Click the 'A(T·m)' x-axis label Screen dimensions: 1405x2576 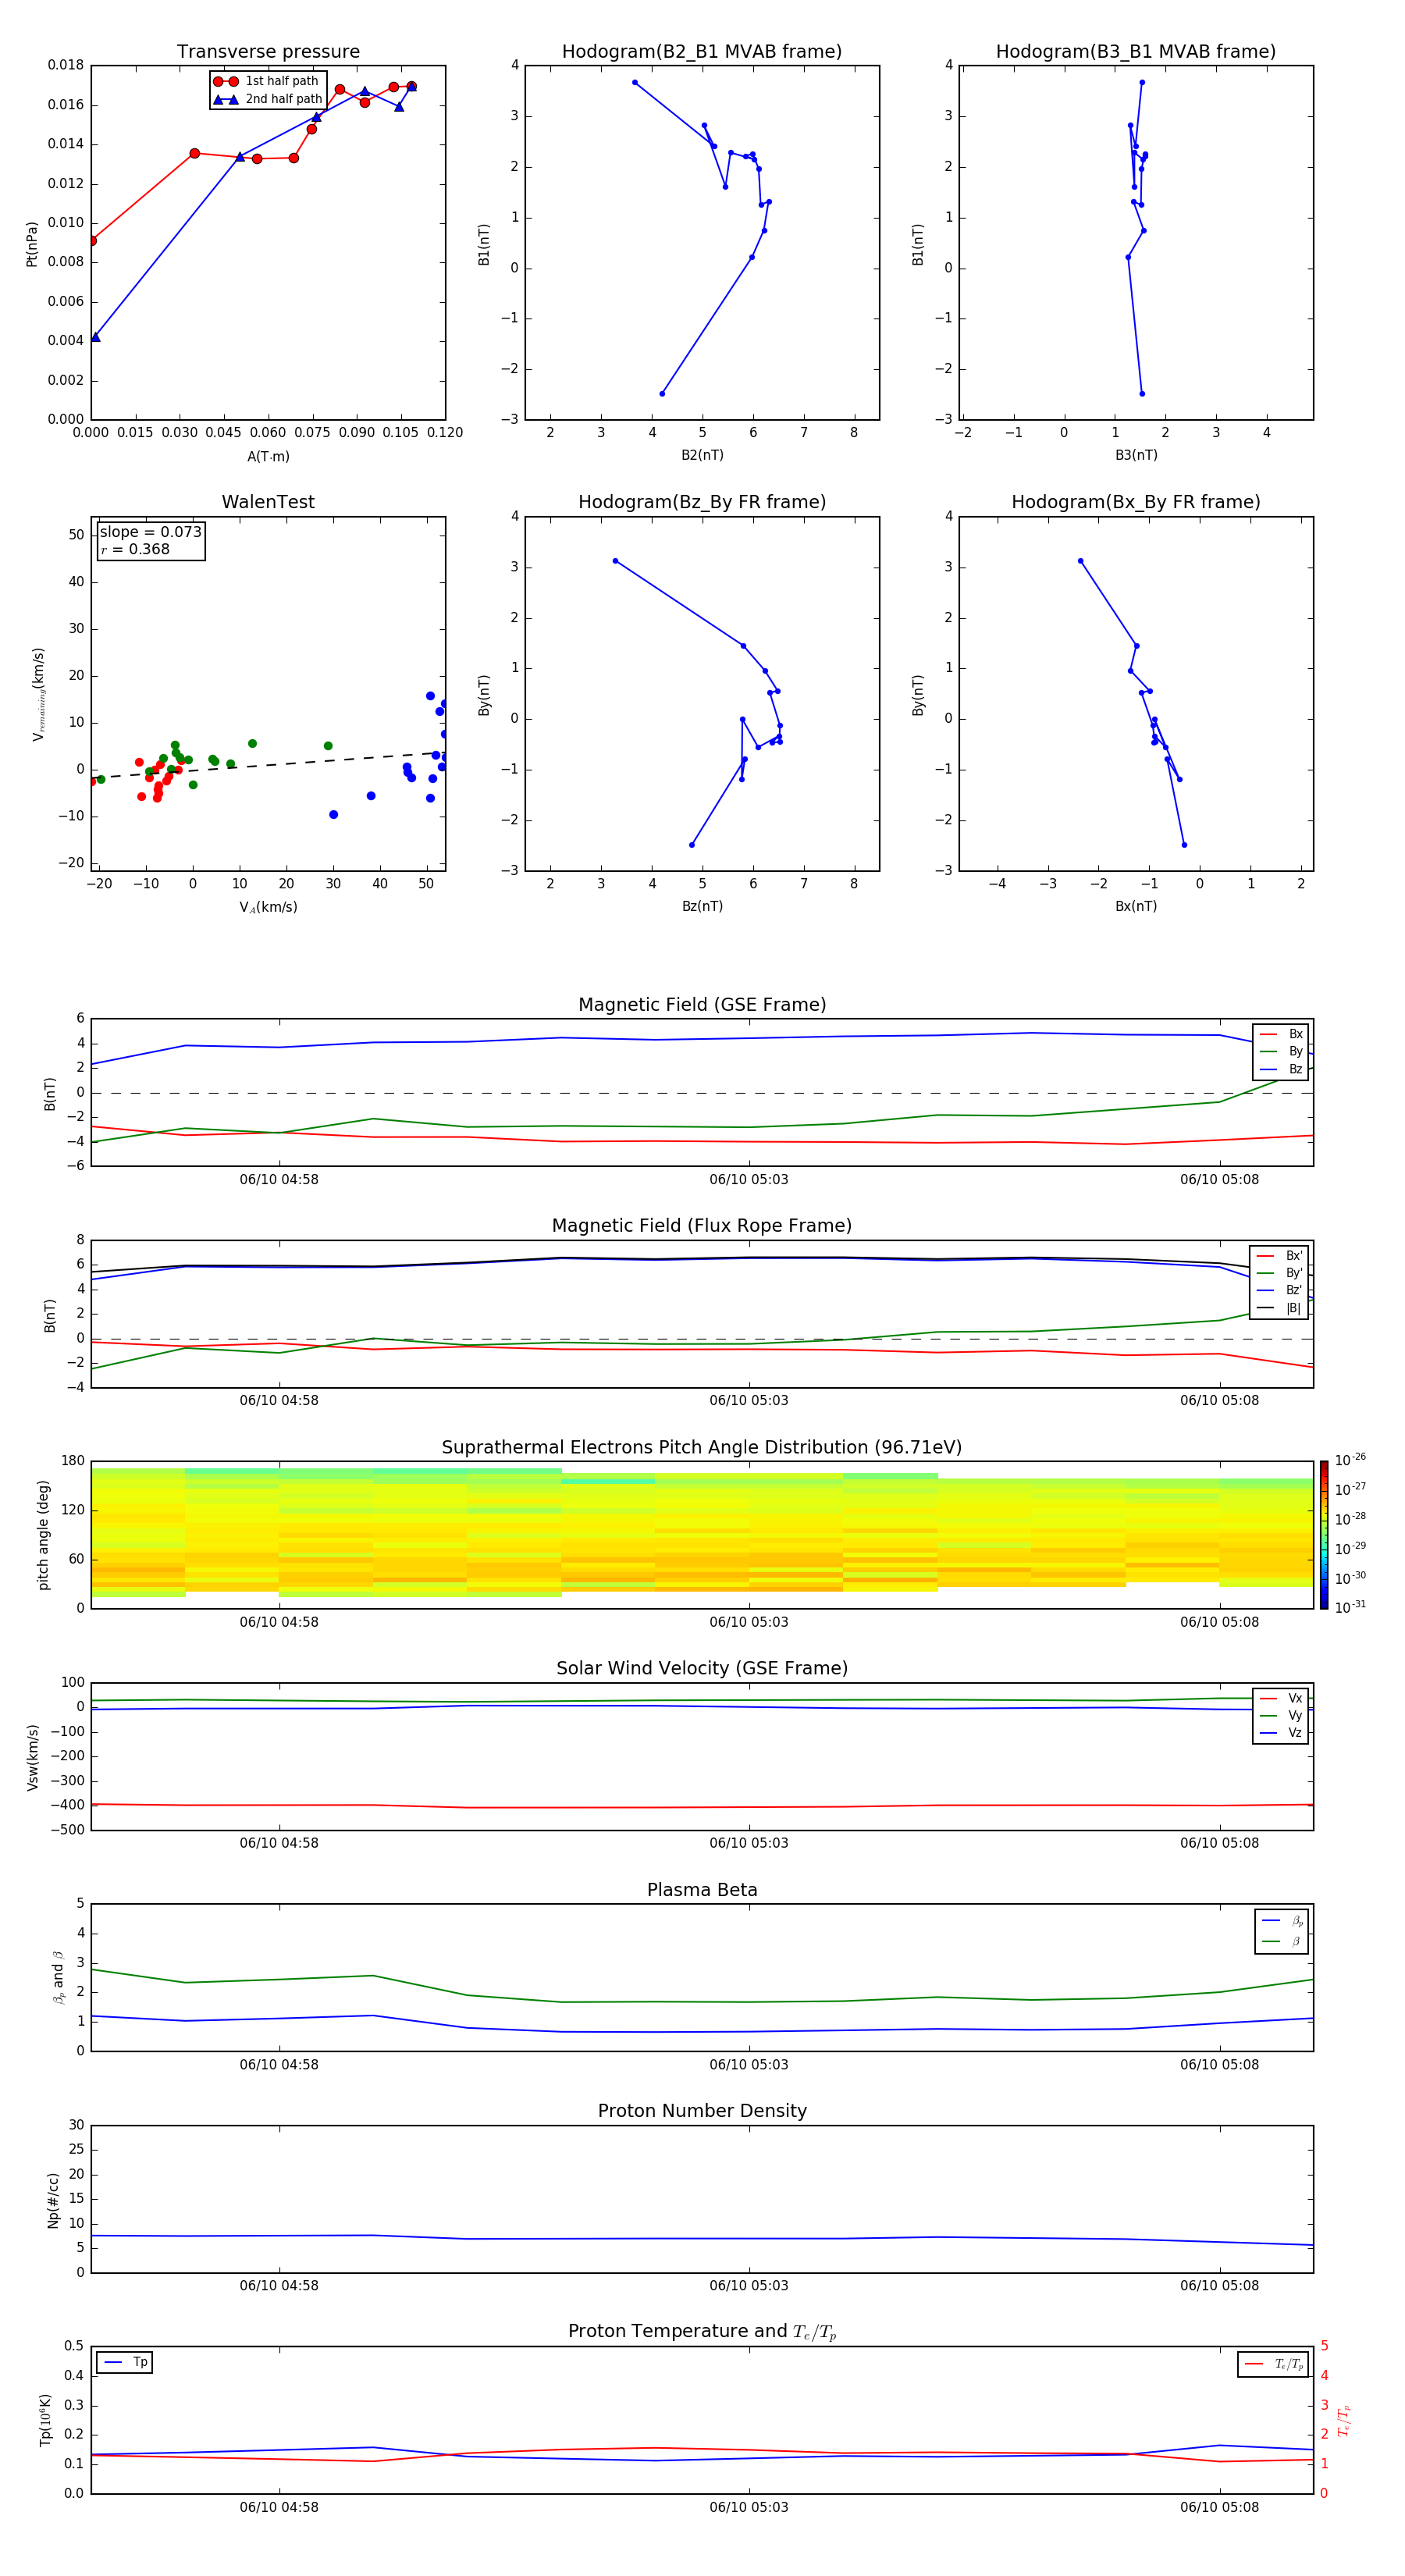268,457
